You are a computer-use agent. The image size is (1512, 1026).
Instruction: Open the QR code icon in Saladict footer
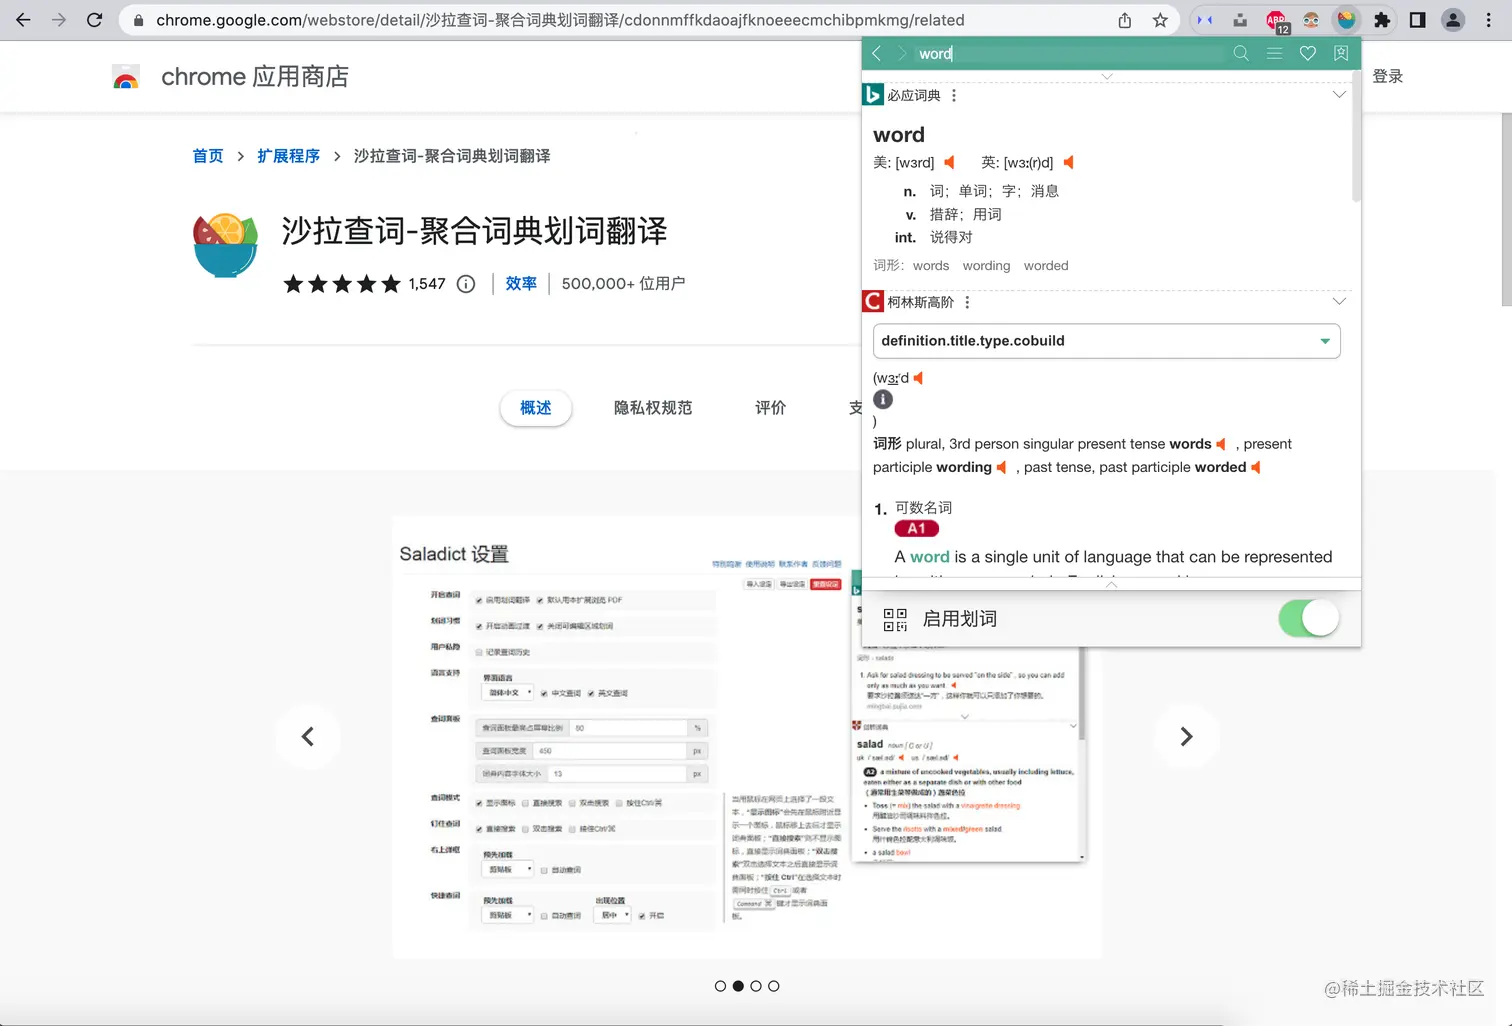click(x=895, y=619)
